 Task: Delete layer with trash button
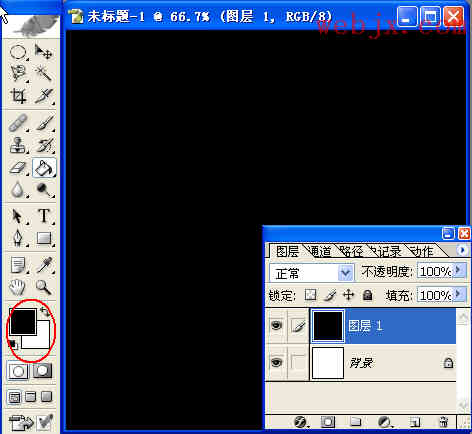pyautogui.click(x=443, y=422)
